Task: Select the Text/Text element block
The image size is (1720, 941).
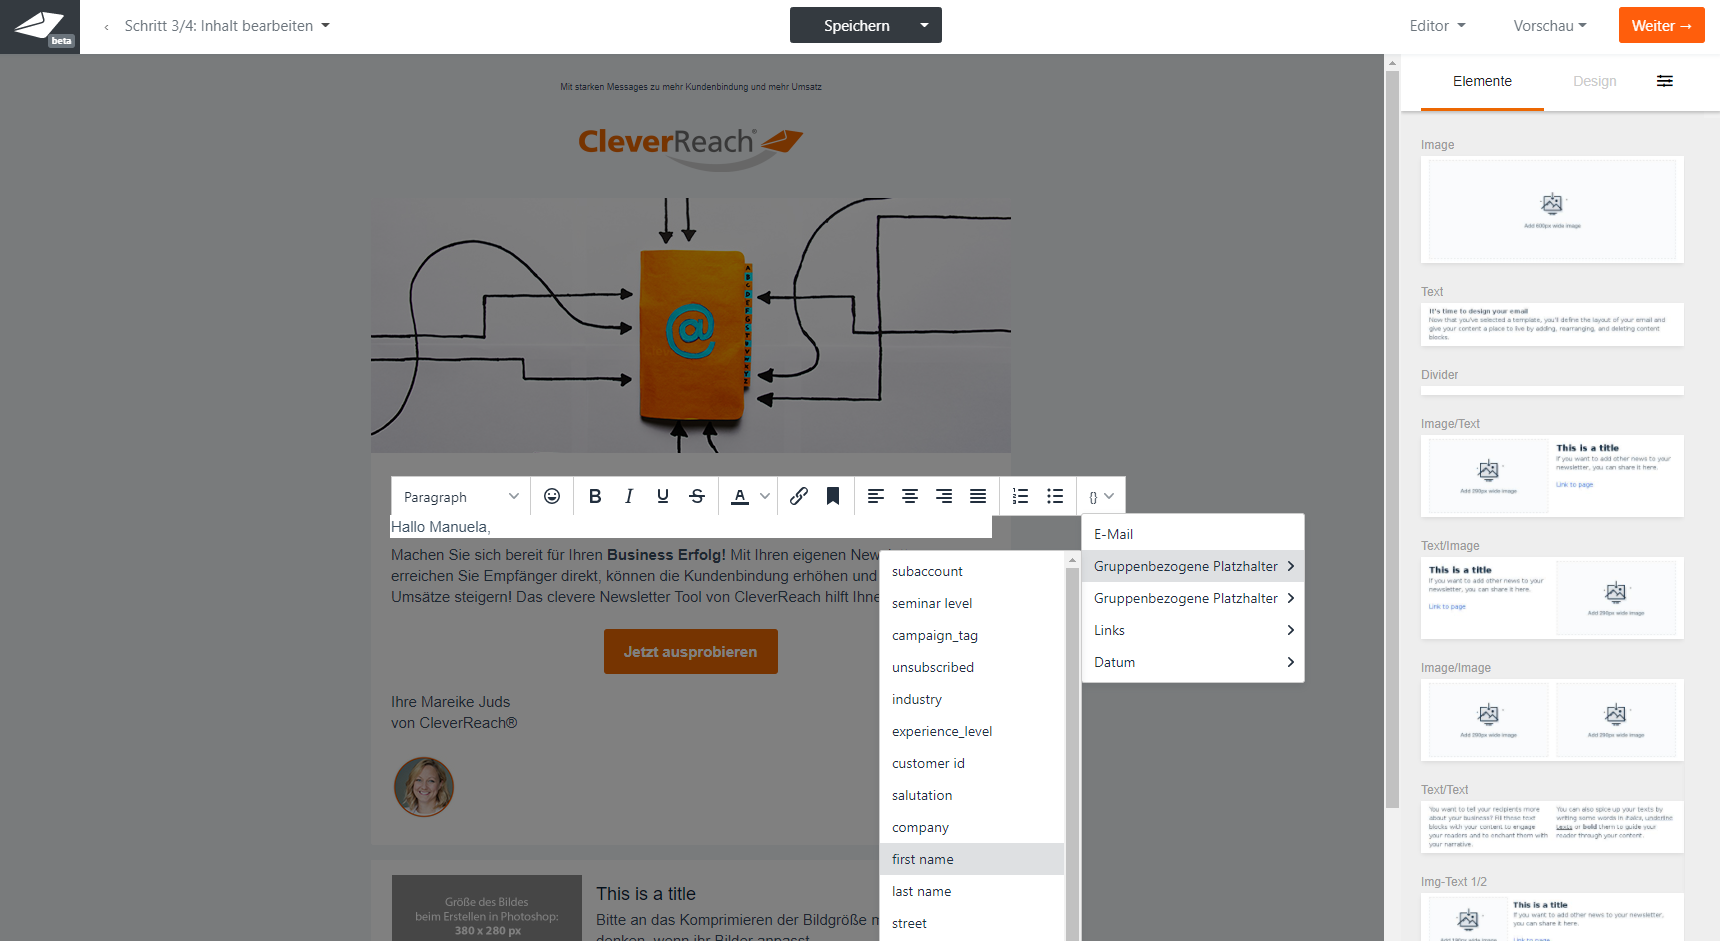Action: click(1552, 827)
